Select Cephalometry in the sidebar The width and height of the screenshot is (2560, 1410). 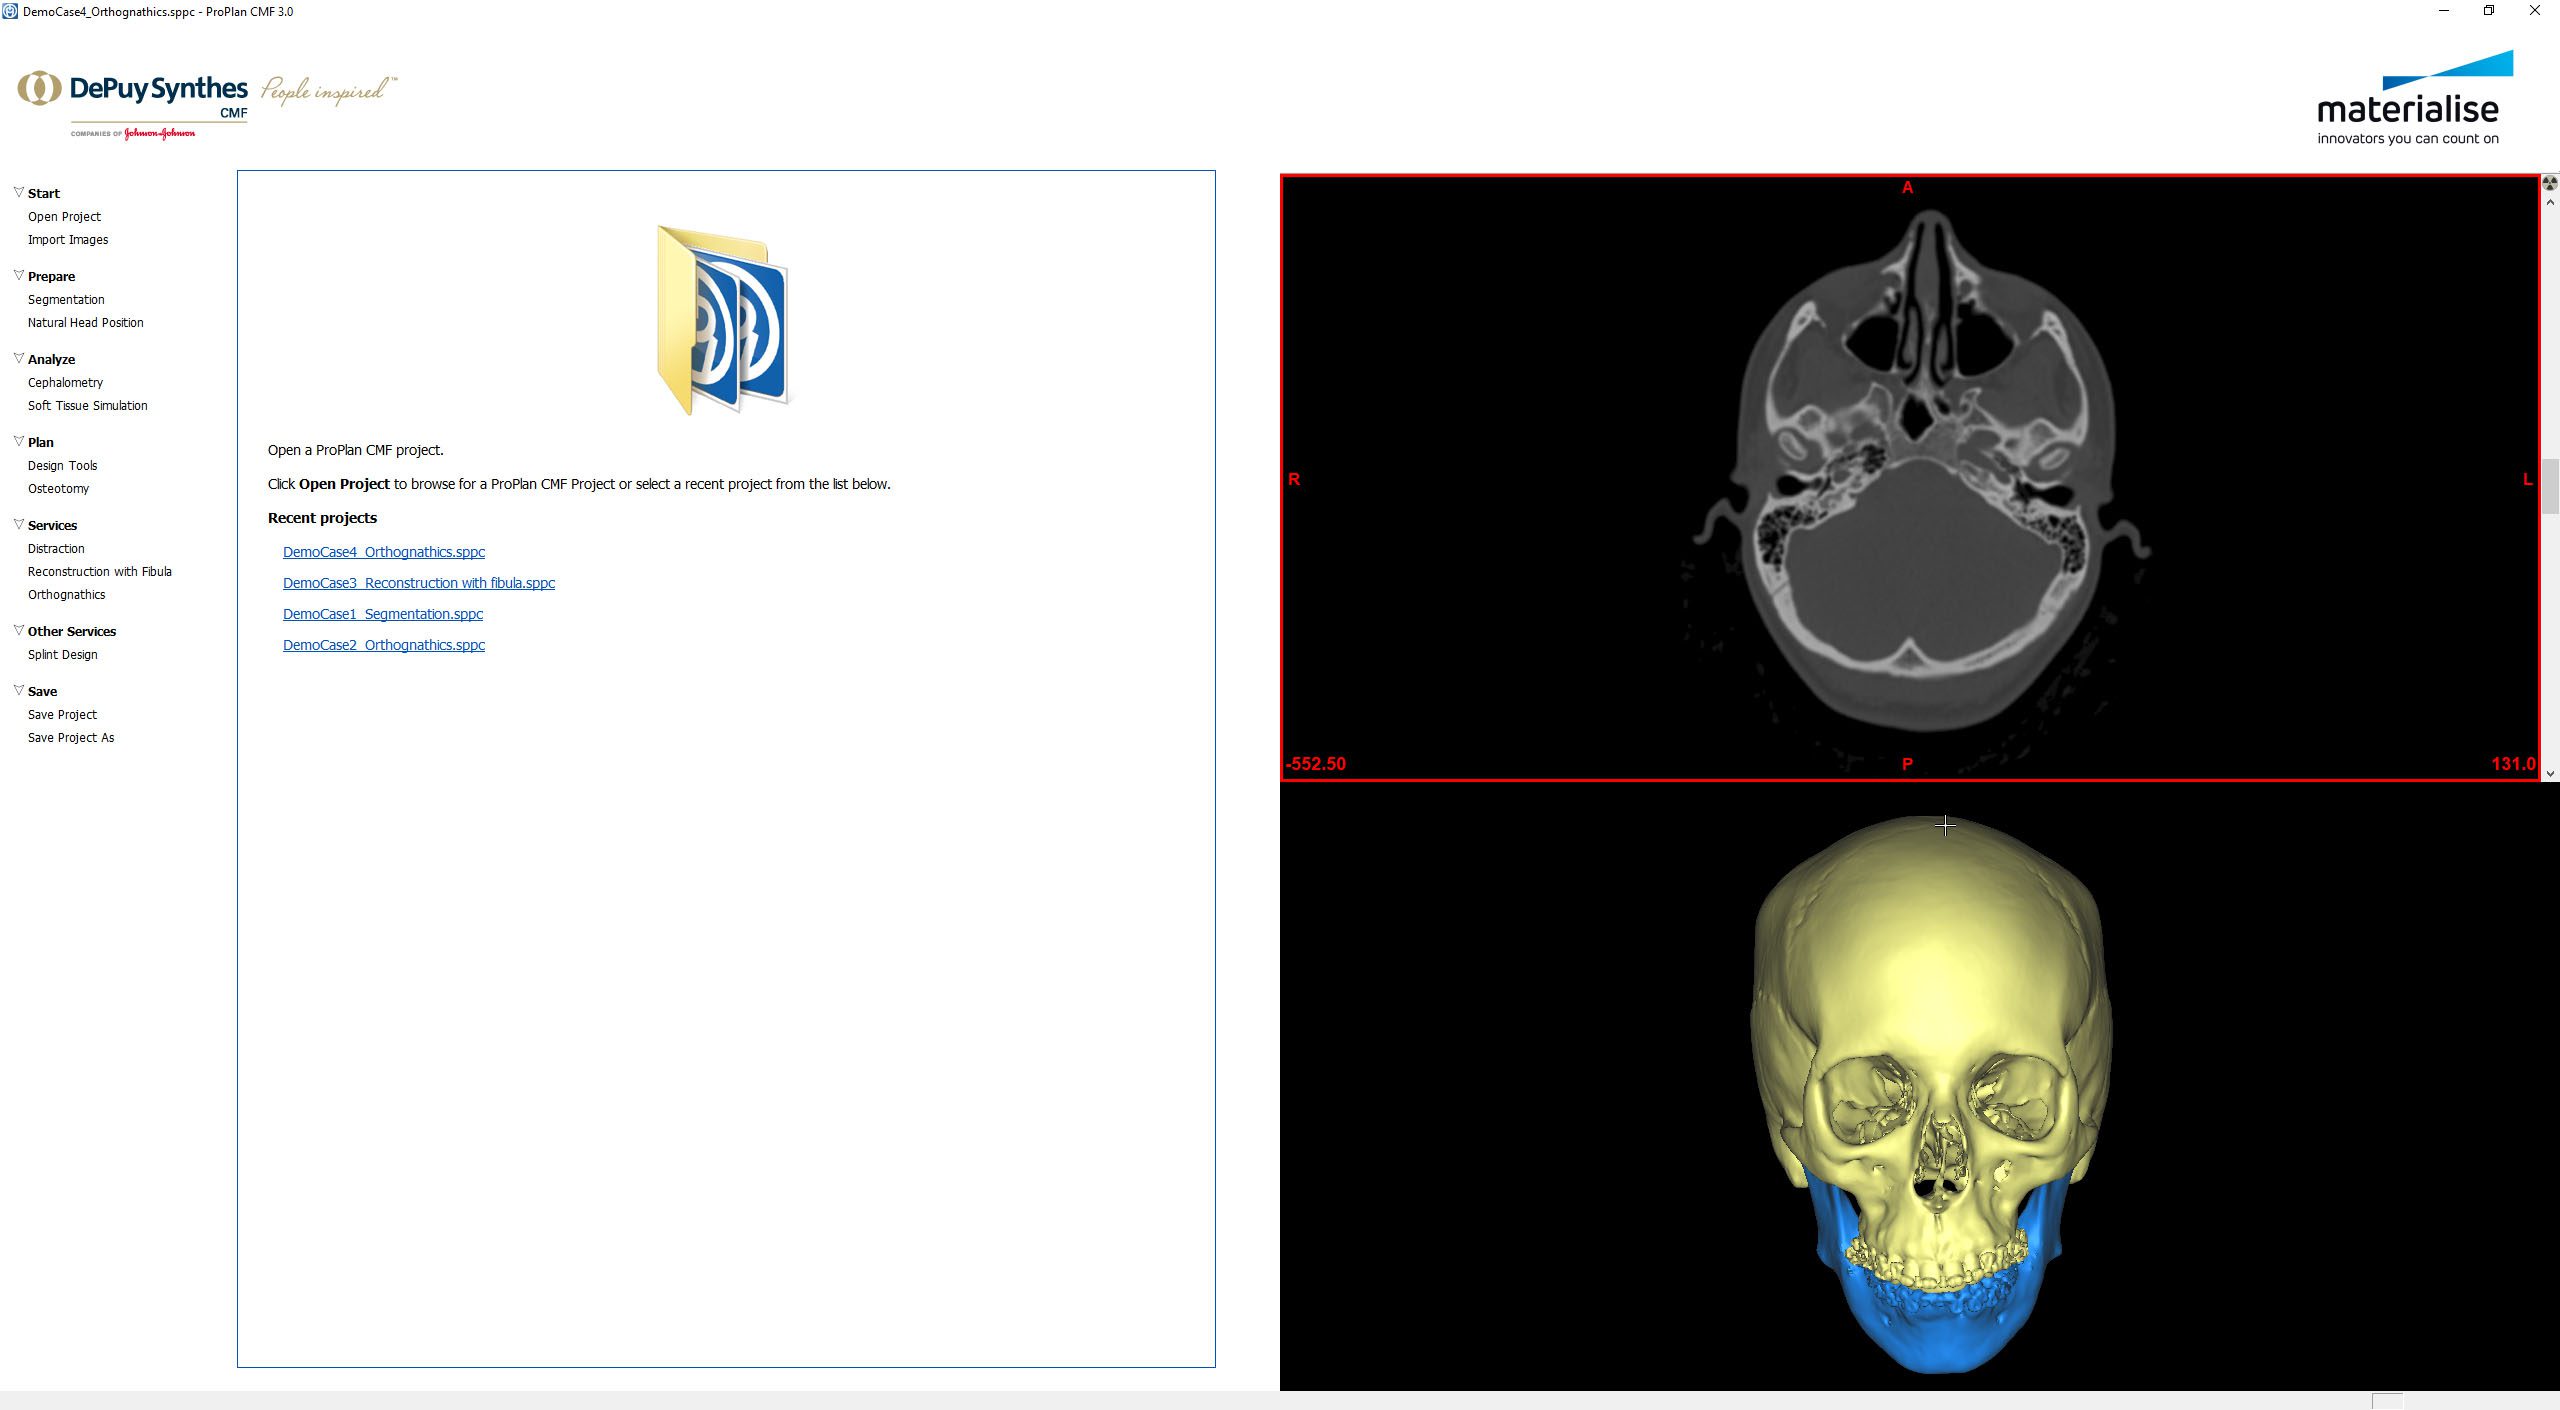[x=65, y=383]
